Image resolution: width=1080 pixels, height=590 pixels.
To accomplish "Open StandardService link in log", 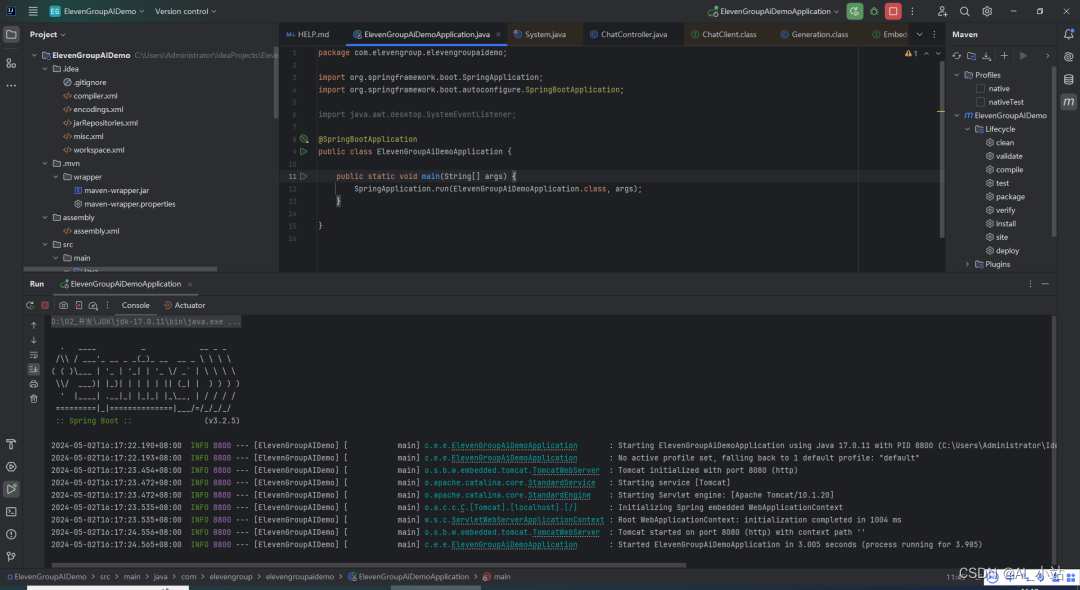I will (x=561, y=483).
